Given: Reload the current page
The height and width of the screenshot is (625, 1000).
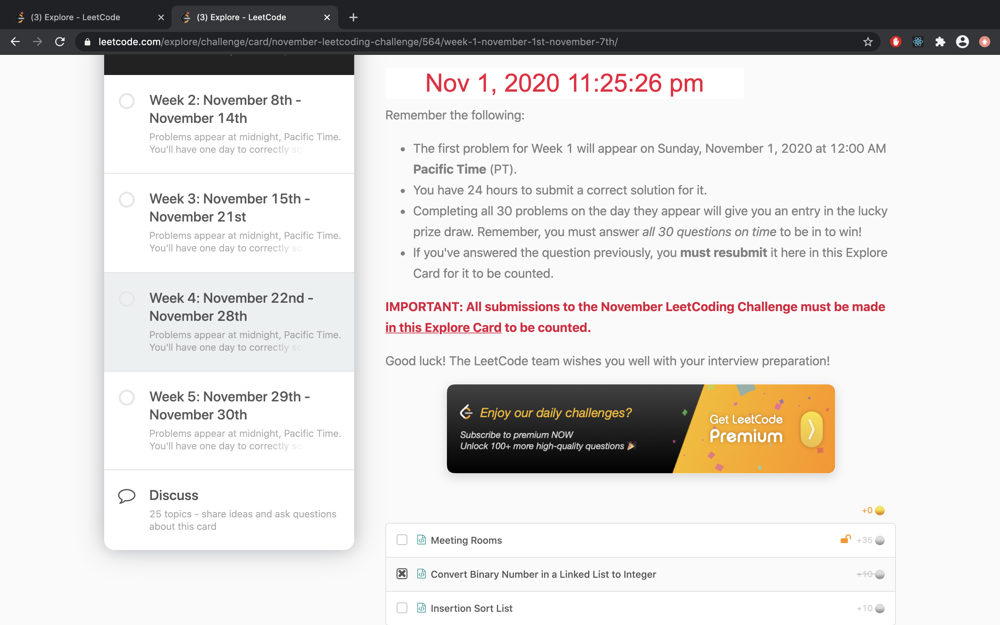Looking at the screenshot, I should (x=60, y=41).
